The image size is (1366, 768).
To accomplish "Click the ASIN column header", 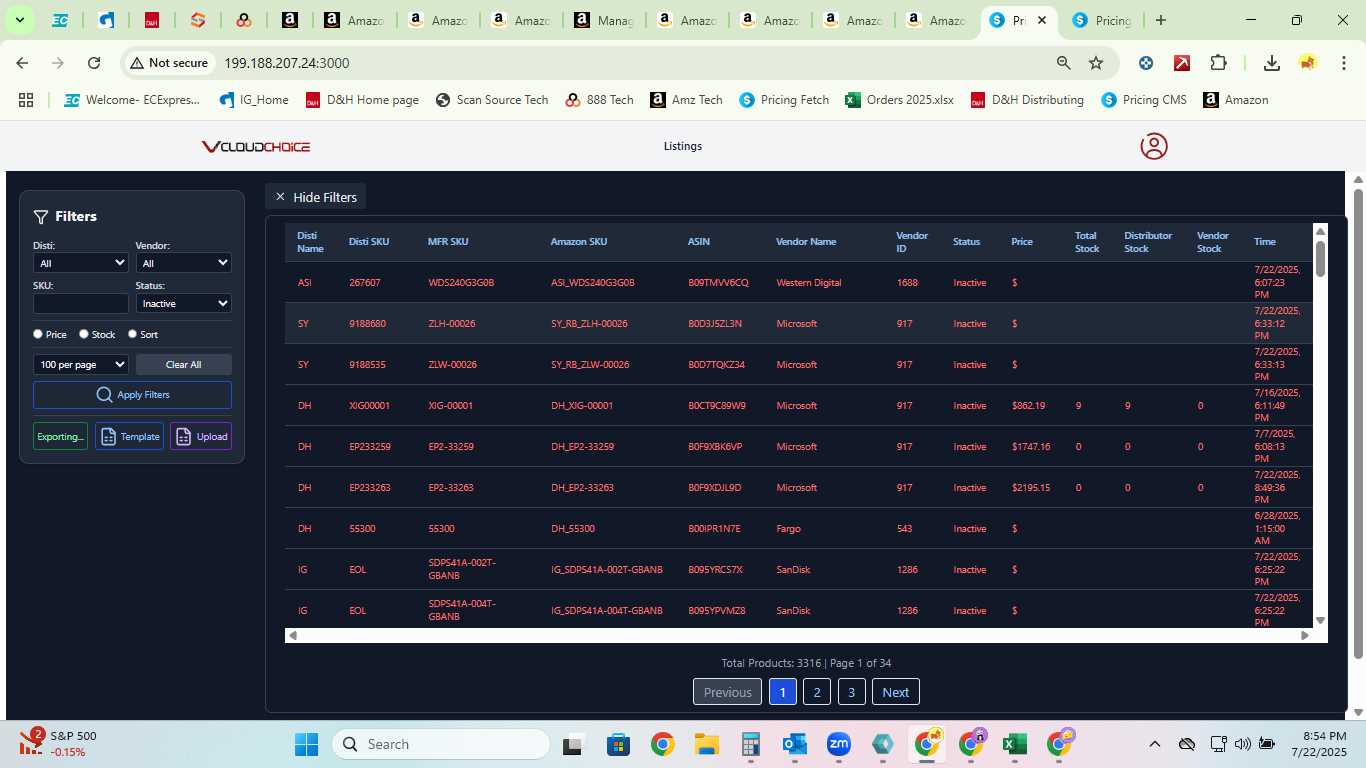I will click(699, 241).
